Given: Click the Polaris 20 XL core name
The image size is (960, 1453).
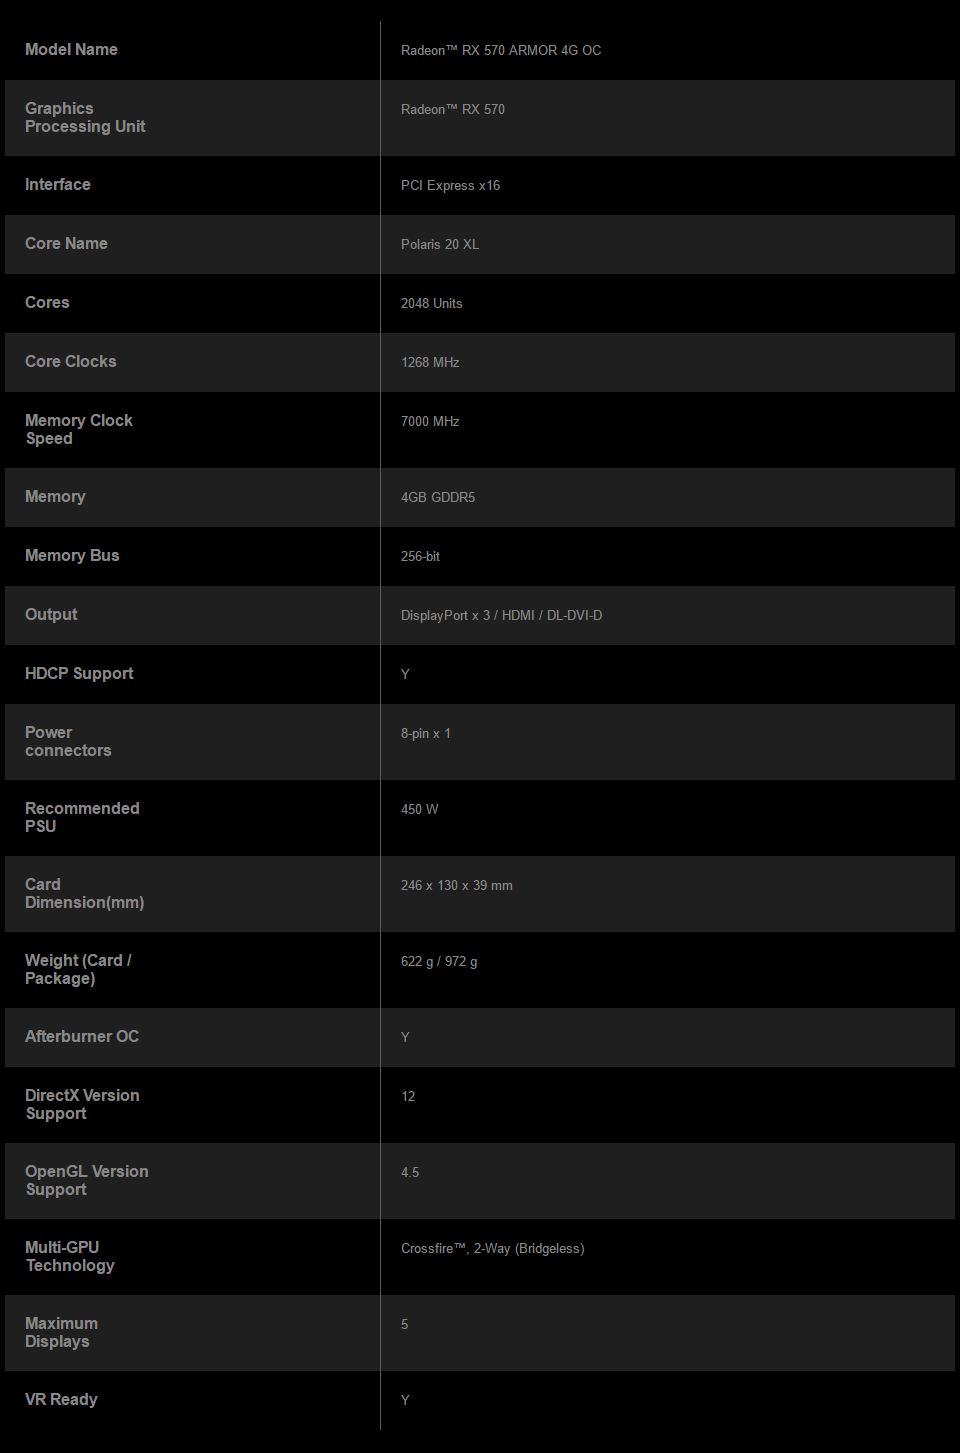Looking at the screenshot, I should pos(440,245).
